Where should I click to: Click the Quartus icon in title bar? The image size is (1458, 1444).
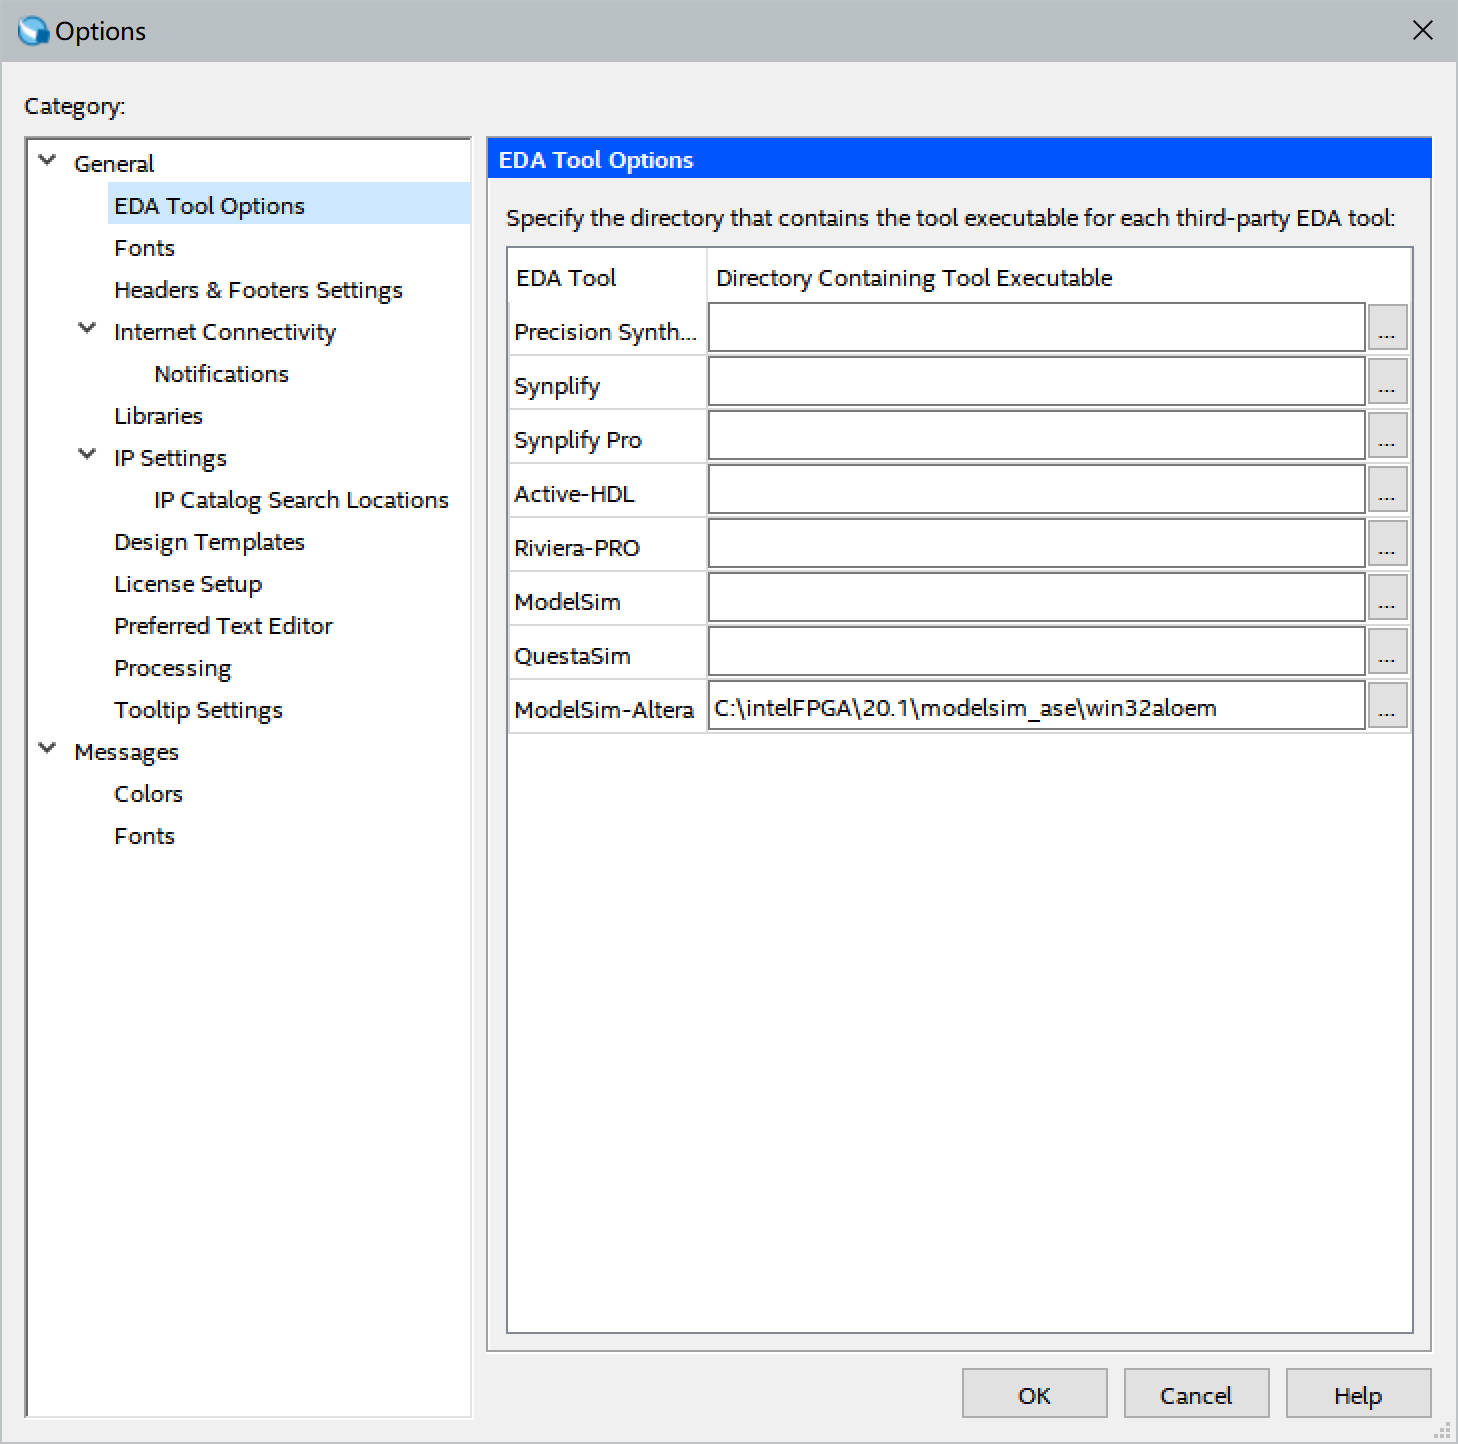point(33,31)
